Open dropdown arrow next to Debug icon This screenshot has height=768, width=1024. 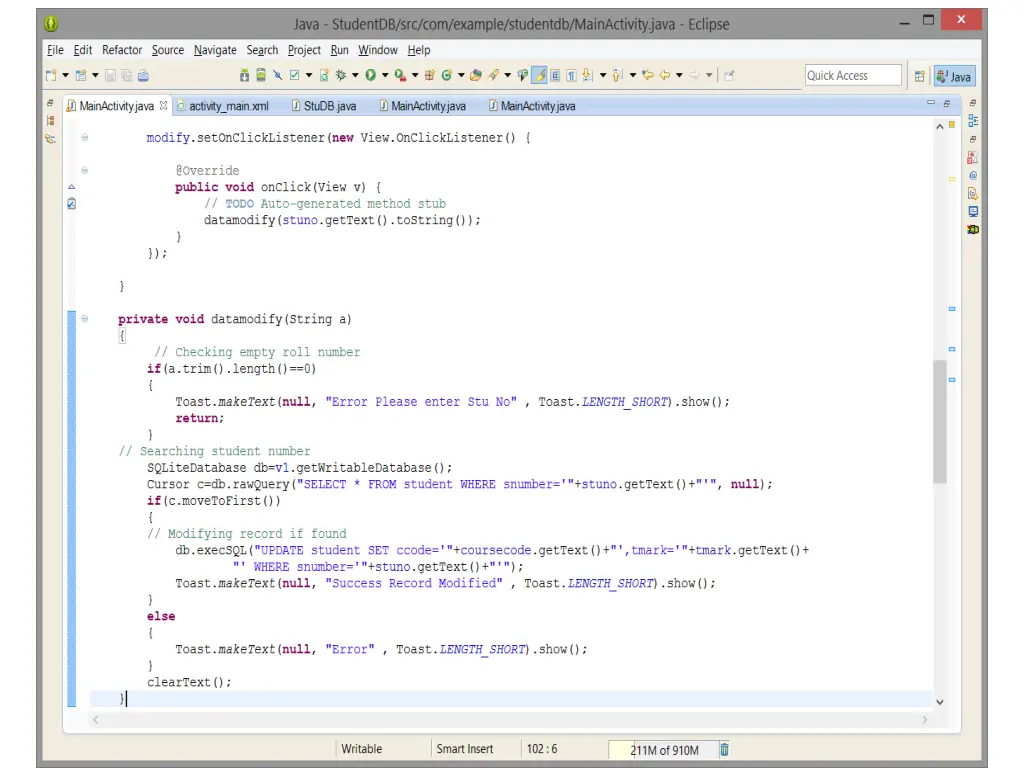click(355, 76)
